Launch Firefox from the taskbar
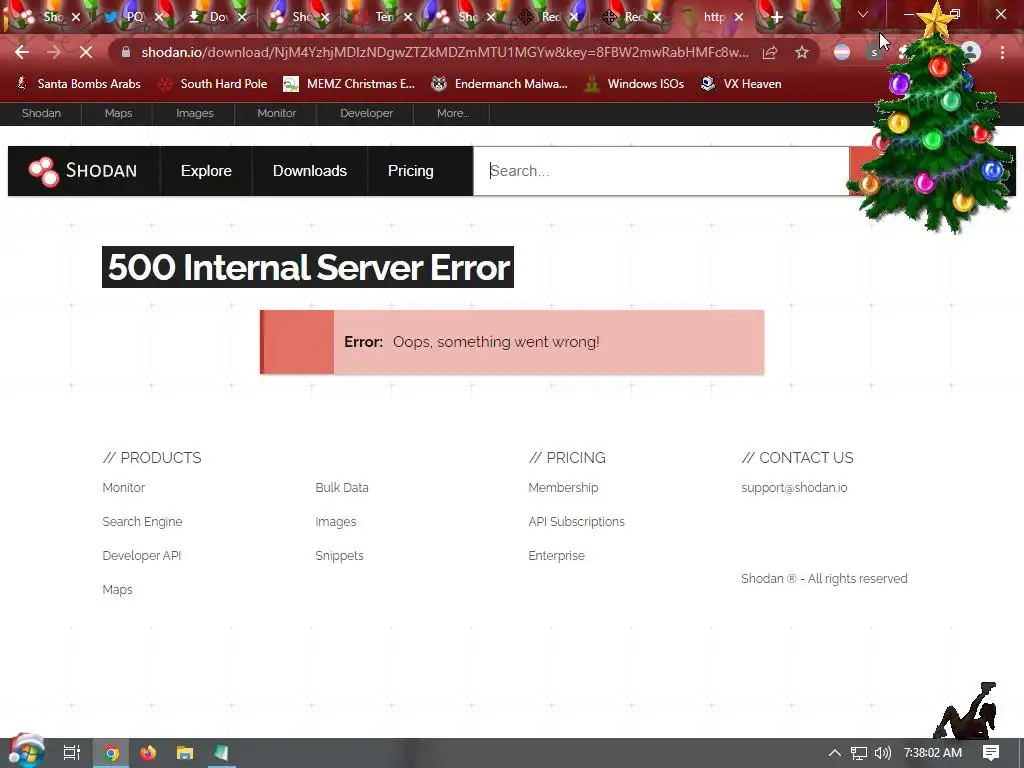This screenshot has width=1024, height=768. click(x=148, y=753)
